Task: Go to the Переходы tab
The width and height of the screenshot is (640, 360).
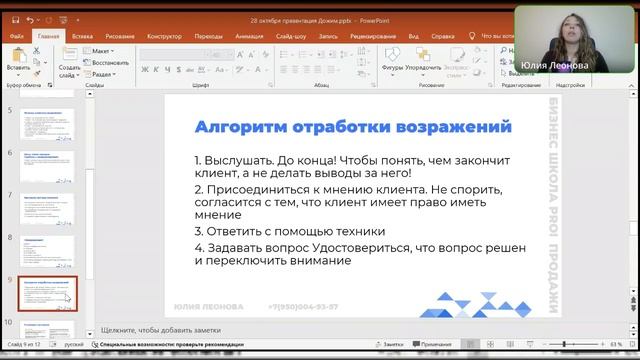Action: point(209,36)
